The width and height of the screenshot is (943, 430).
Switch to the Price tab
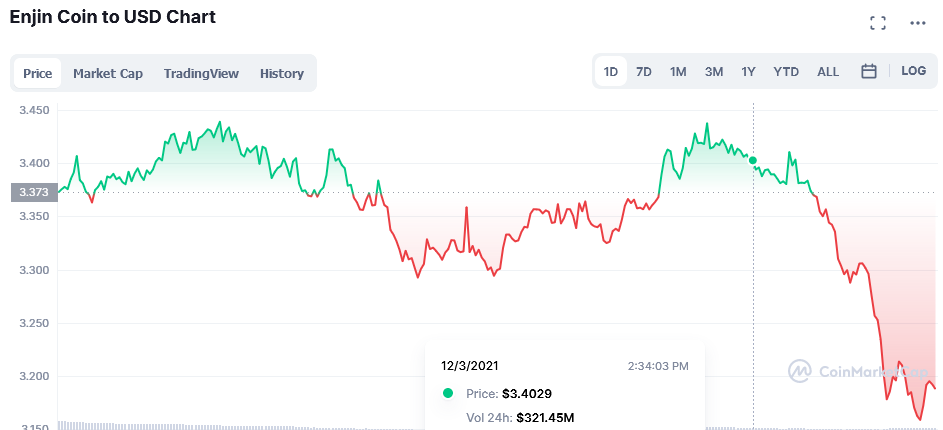click(37, 73)
